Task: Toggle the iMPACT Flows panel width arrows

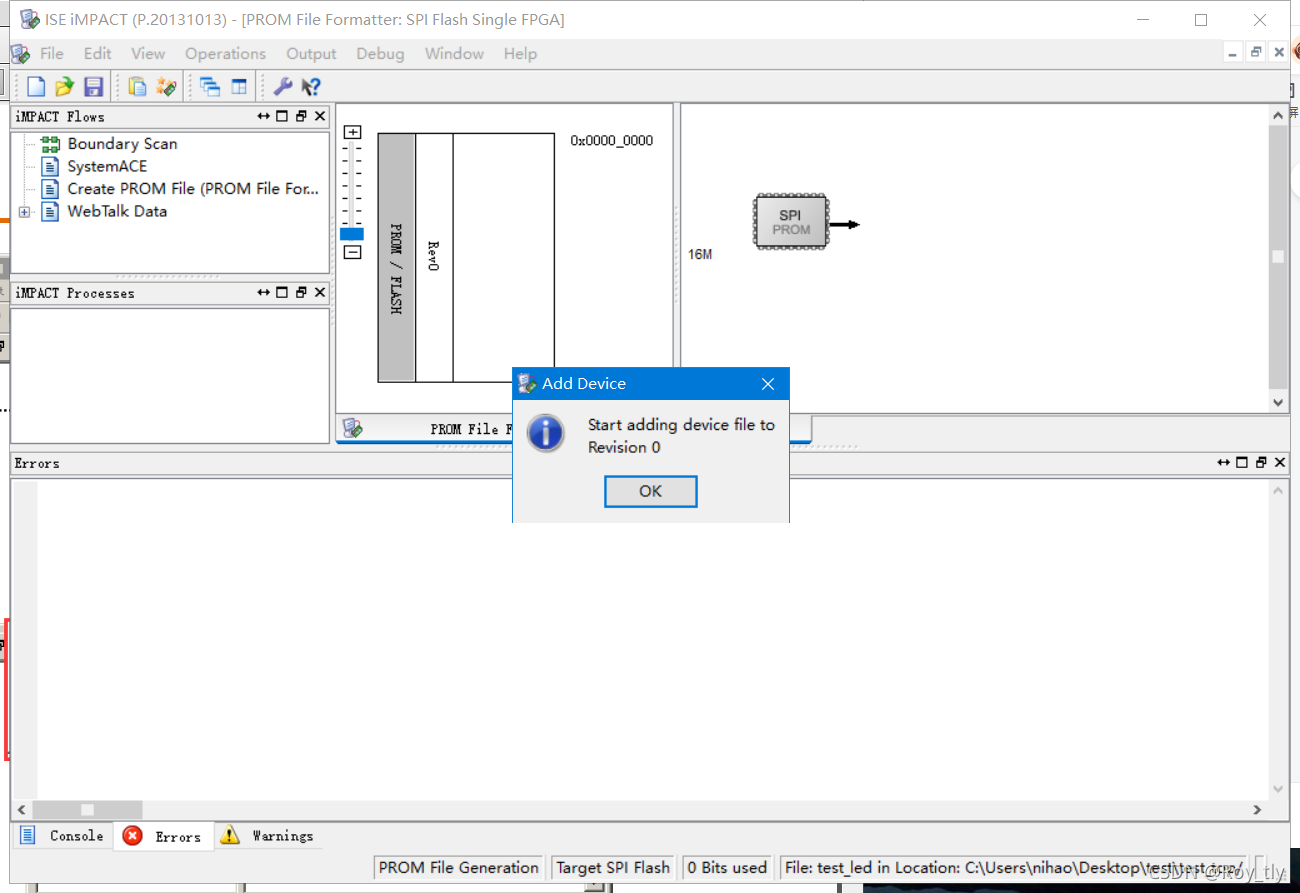Action: 264,117
